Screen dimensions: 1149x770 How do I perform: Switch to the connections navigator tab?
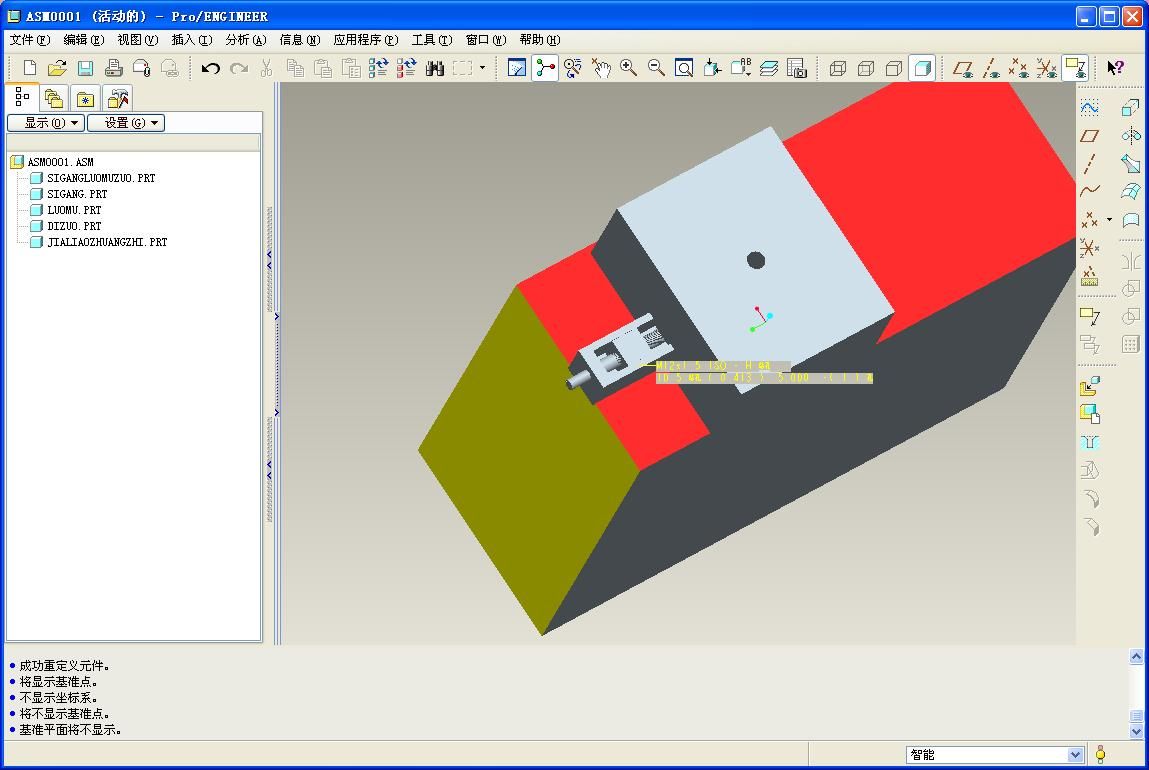click(117, 98)
